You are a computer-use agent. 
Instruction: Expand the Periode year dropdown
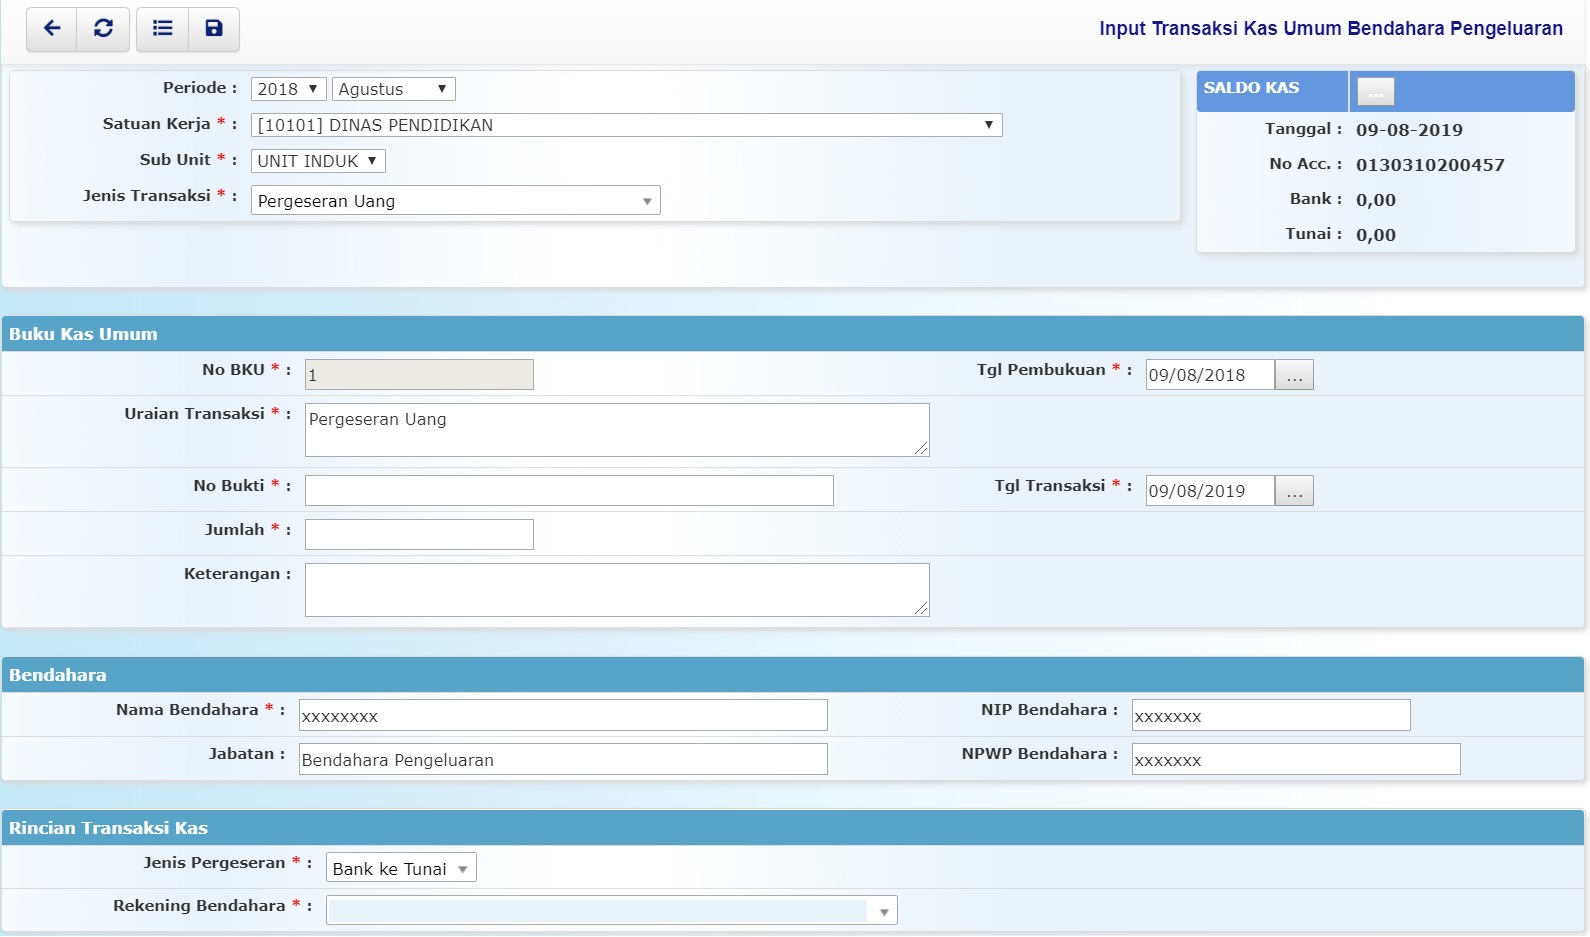[288, 89]
